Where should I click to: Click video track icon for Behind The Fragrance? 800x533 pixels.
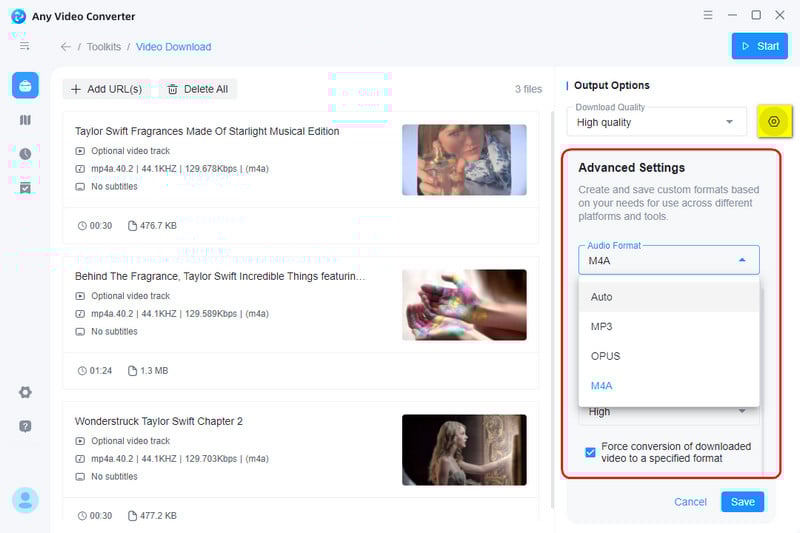click(80, 296)
